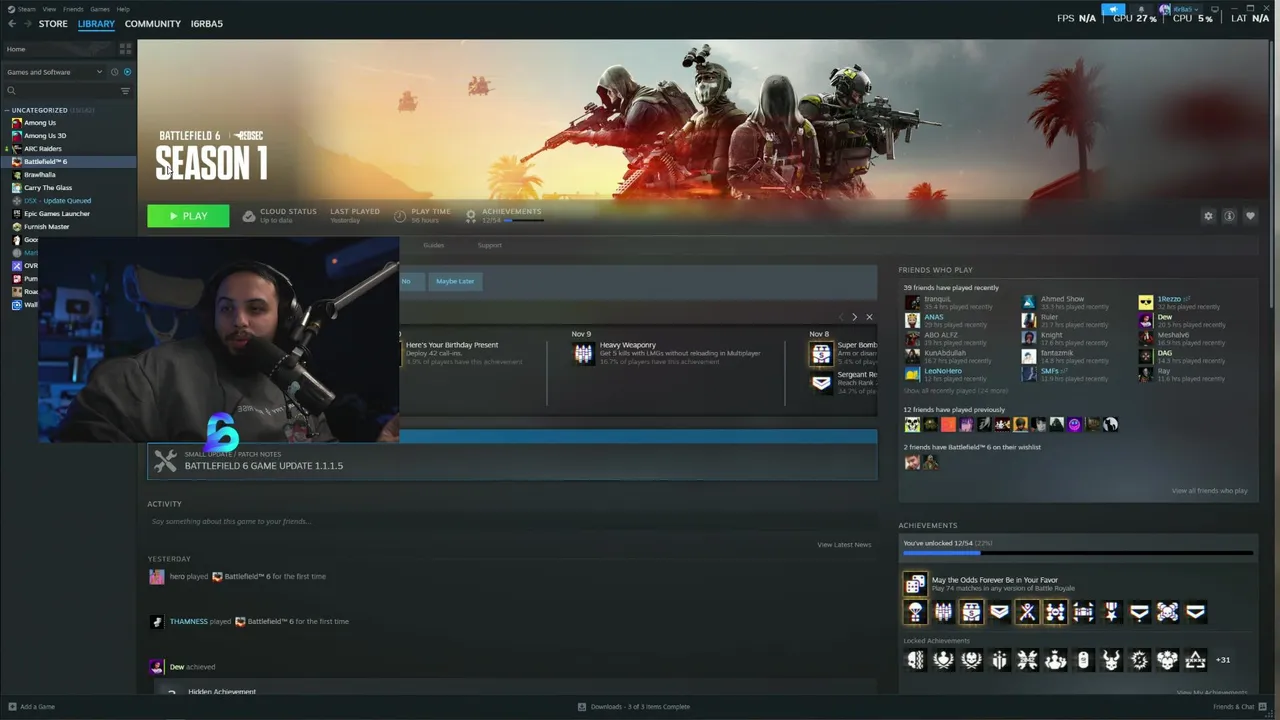The image size is (1280, 720).
Task: Open Friends & Chat
Action: pos(1240,707)
